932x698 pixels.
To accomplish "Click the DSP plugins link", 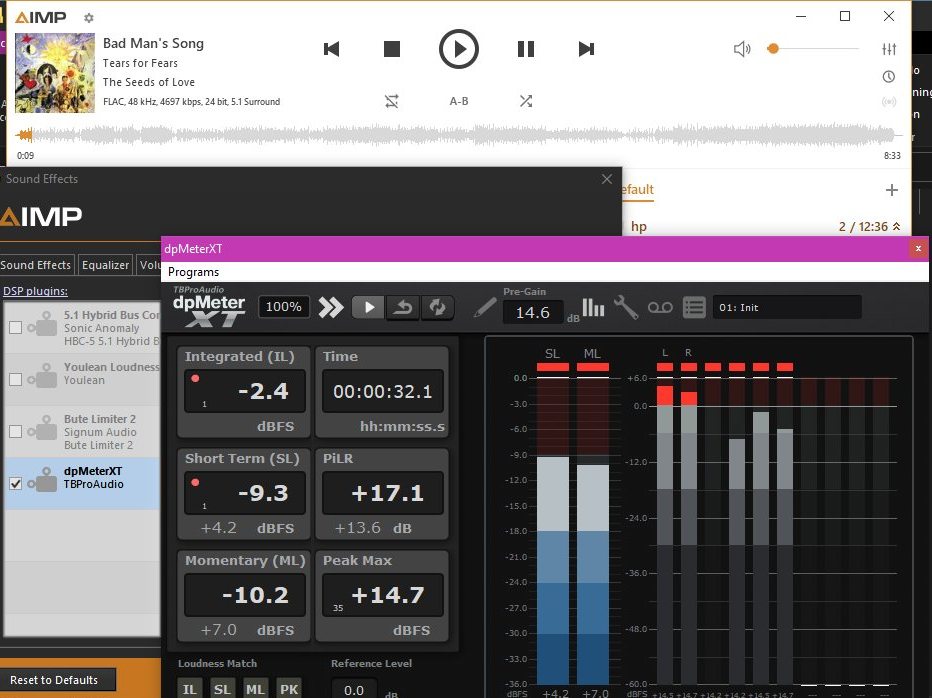I will (35, 291).
